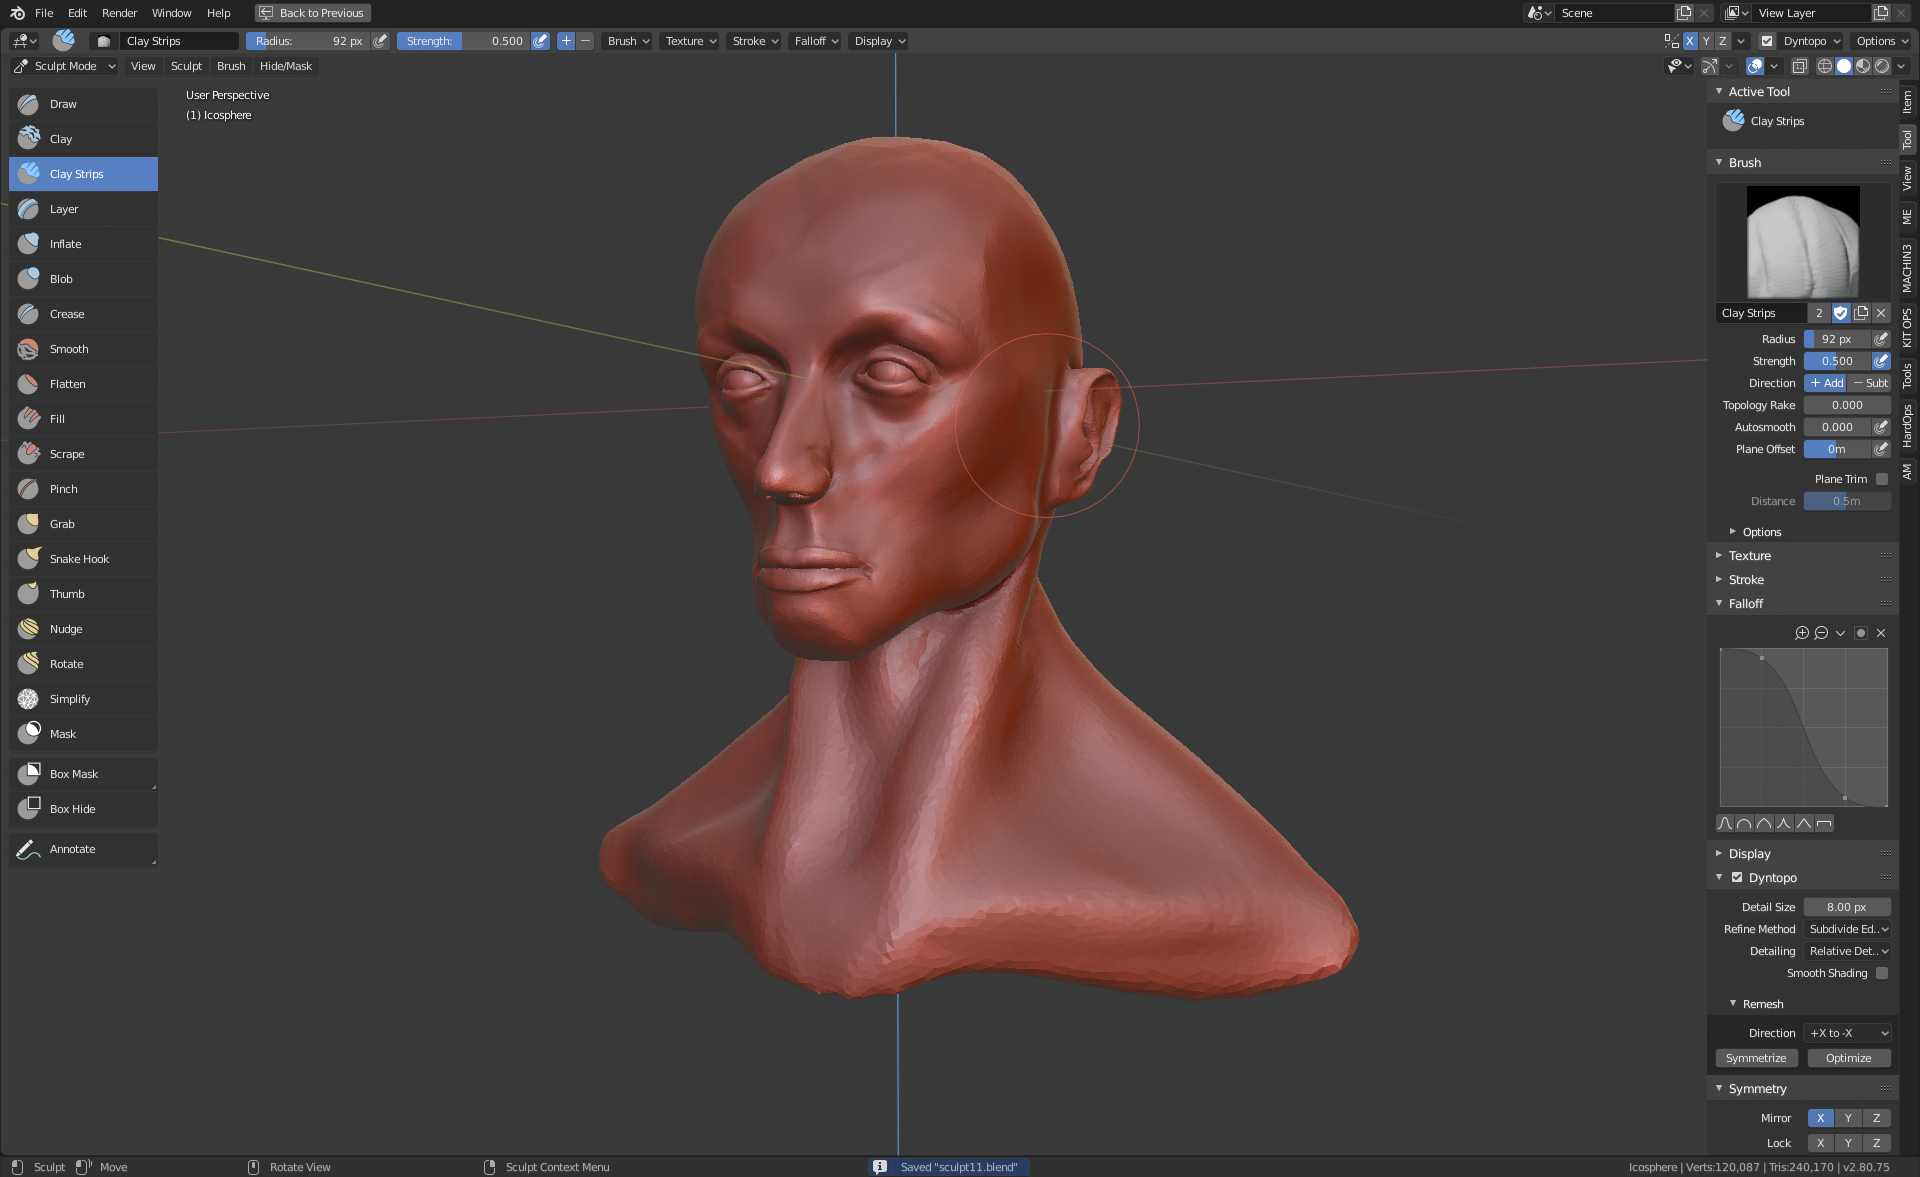Toggle Smooth Shading checkbox in Dyntopo

tap(1882, 973)
